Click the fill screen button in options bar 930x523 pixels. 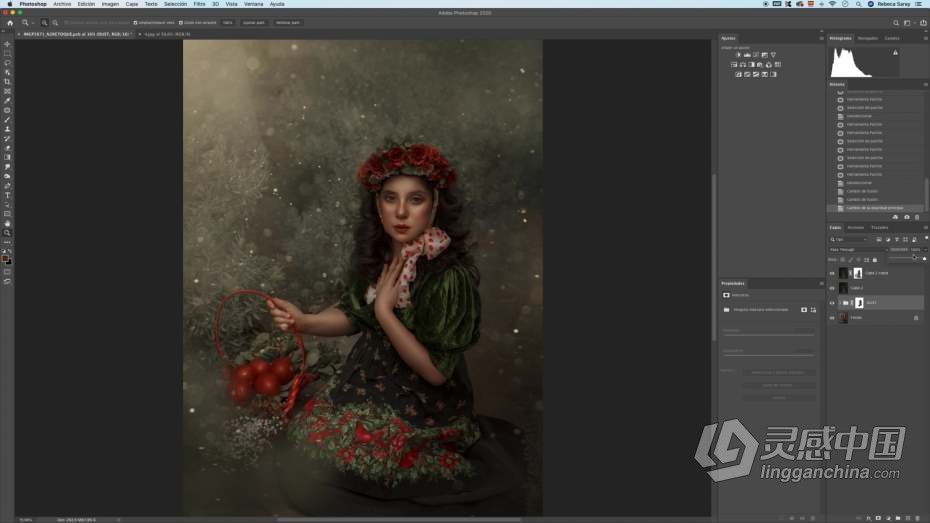coord(288,23)
